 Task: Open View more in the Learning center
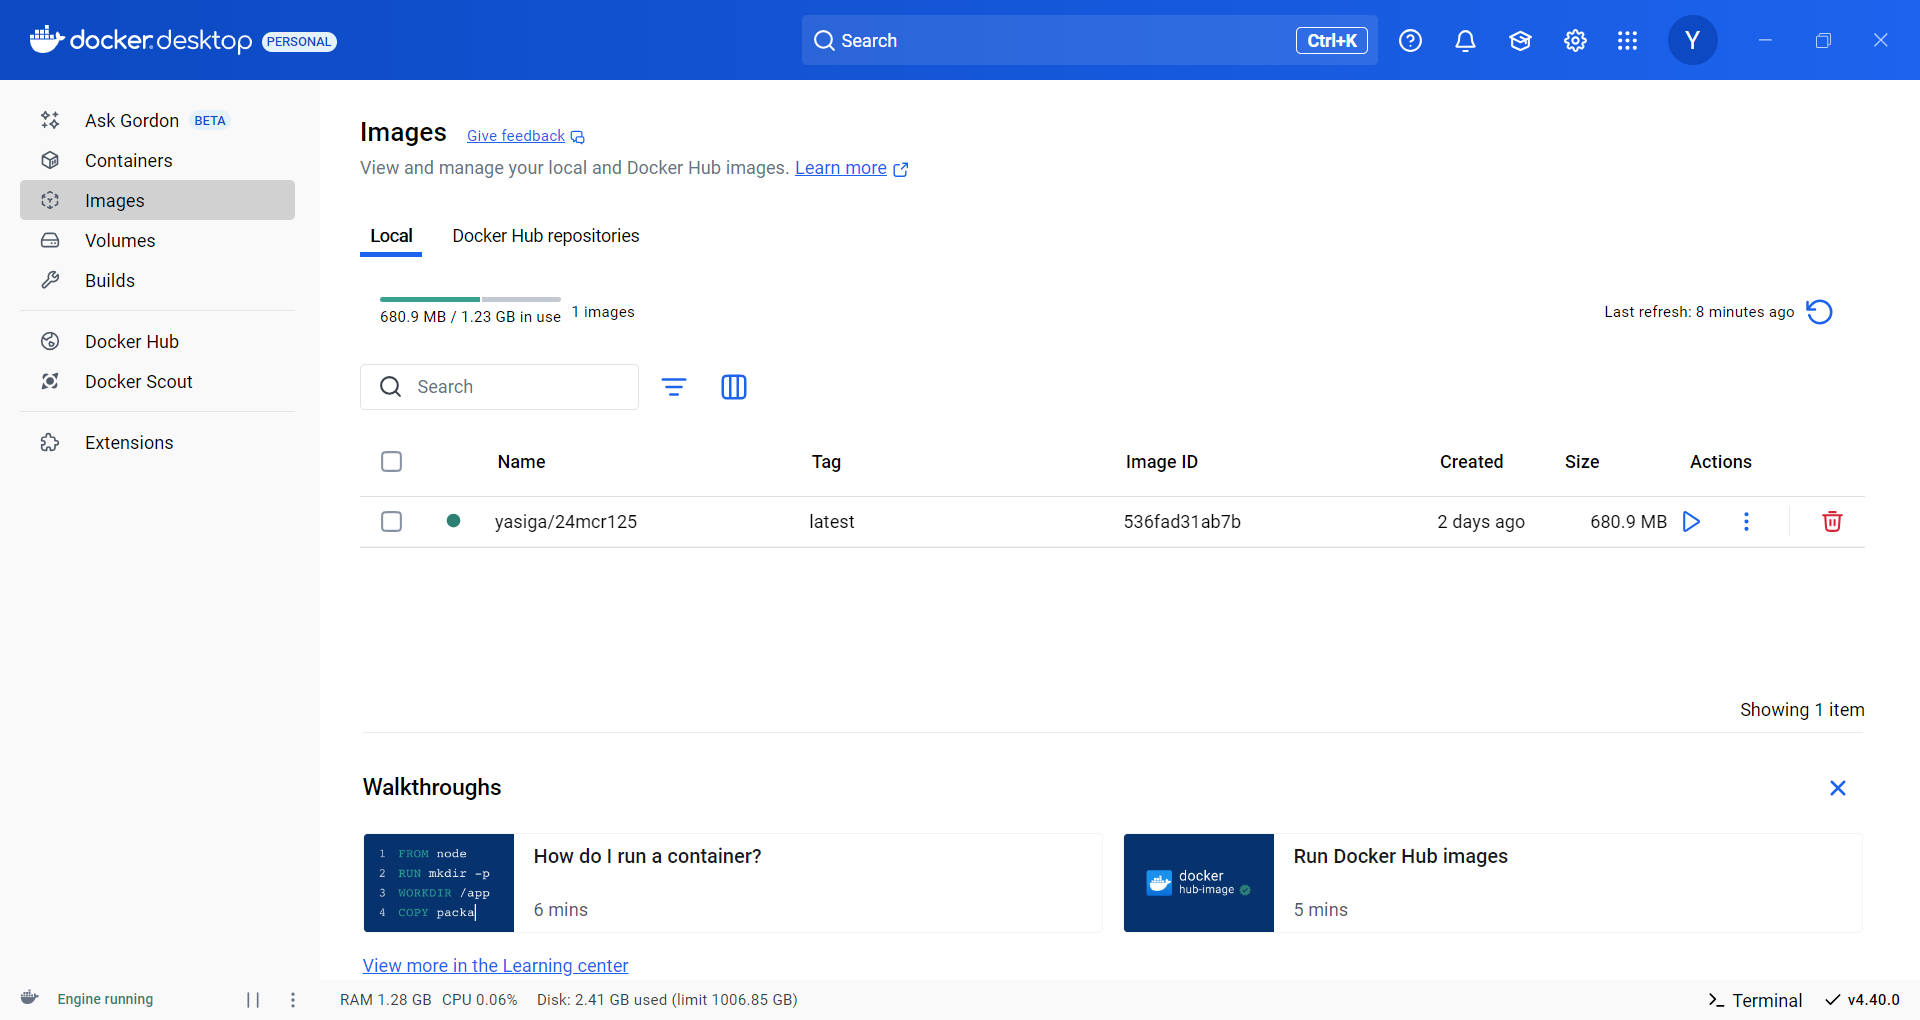click(495, 965)
